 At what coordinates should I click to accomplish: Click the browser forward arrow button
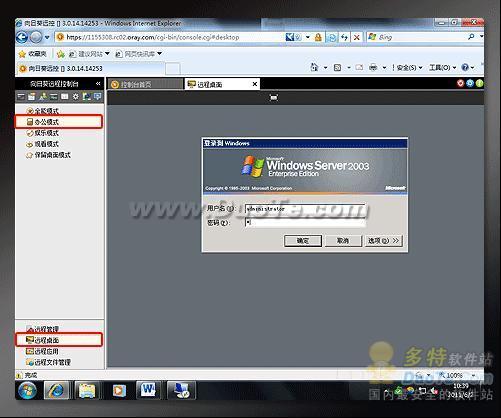coord(36,37)
